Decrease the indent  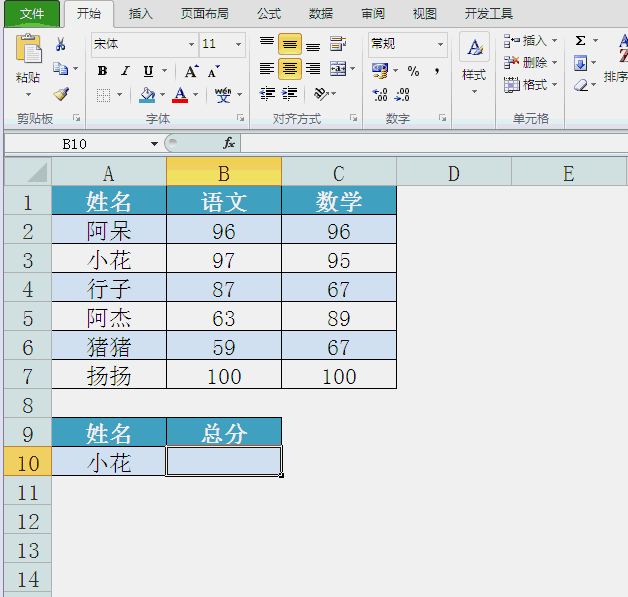[267, 94]
